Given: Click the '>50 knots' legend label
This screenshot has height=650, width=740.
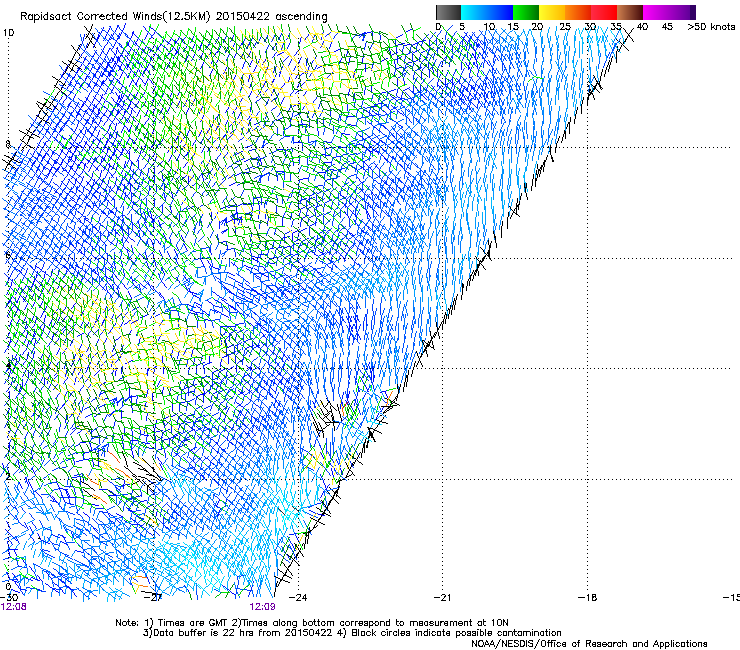Looking at the screenshot, I should click(x=711, y=27).
